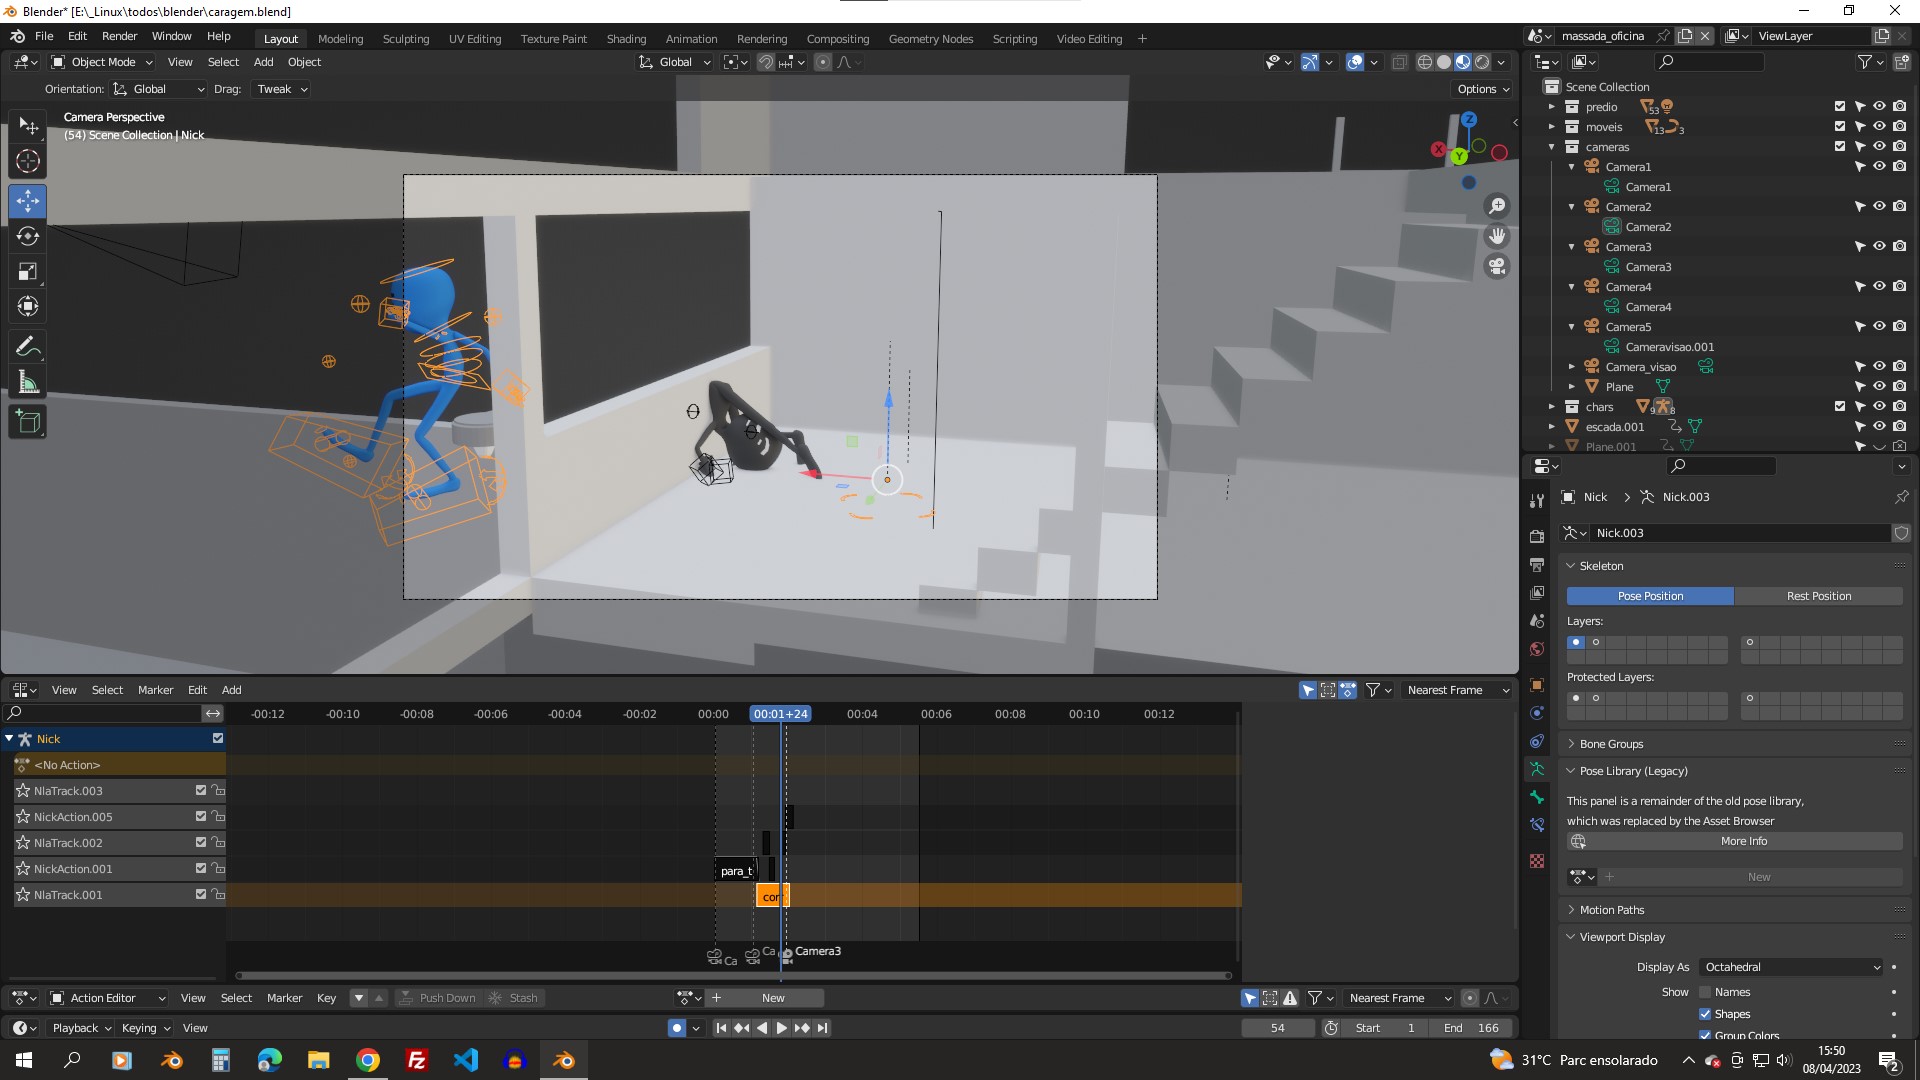Toggle the snapping magnet in viewport header

pos(765,62)
